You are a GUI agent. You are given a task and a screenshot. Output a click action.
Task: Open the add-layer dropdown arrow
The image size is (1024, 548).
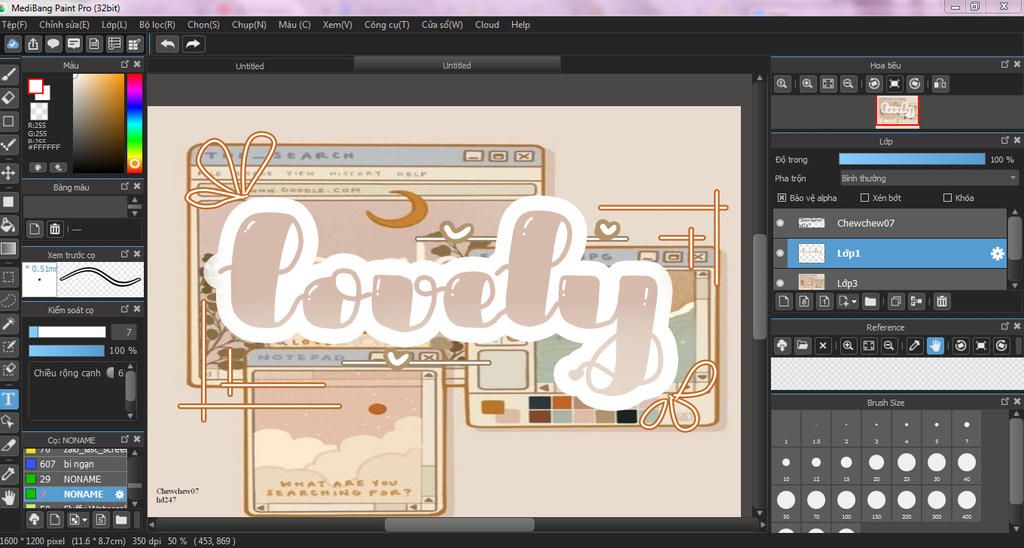(853, 302)
